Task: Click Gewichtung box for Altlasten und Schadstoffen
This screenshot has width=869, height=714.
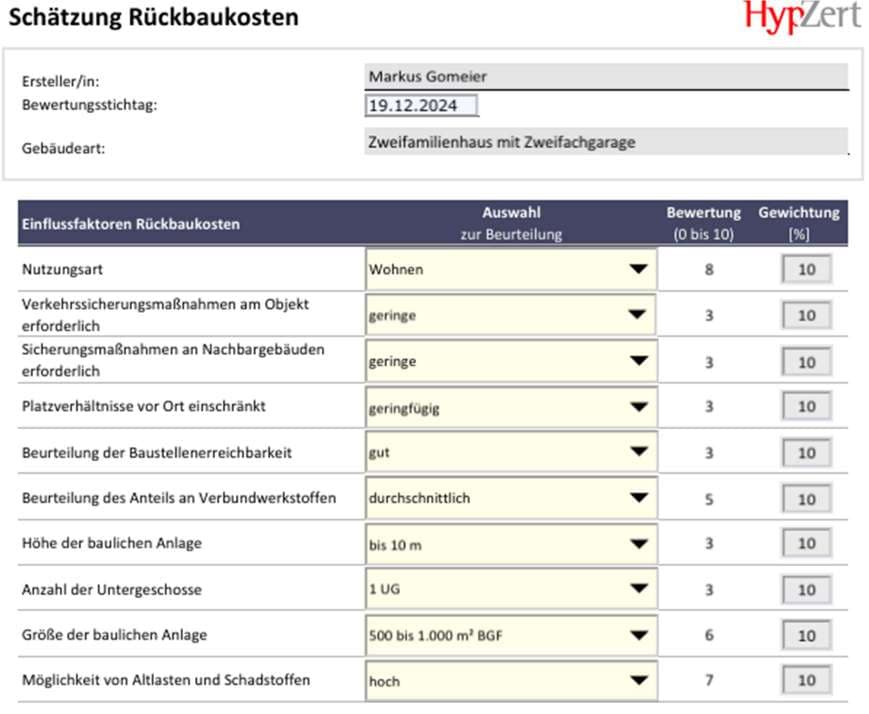Action: [x=806, y=681]
